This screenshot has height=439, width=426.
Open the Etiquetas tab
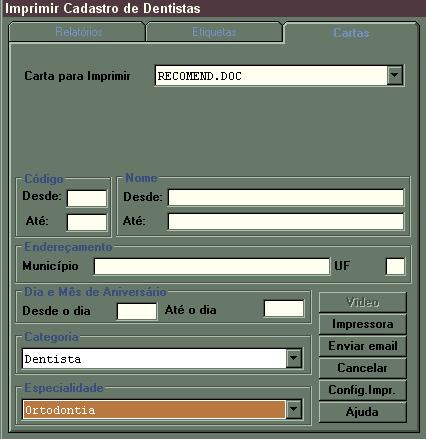coord(214,32)
